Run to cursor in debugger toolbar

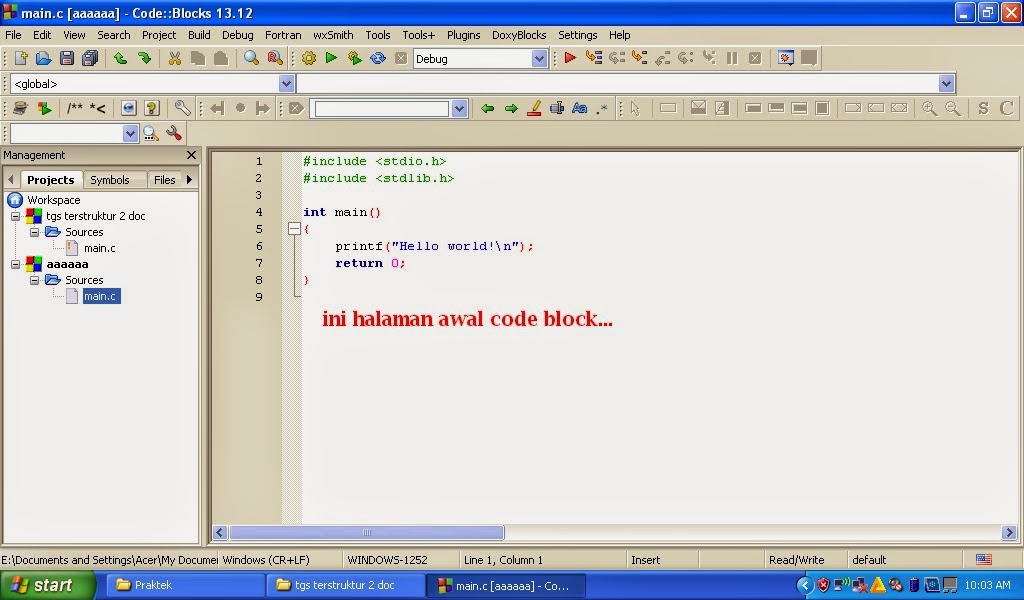[x=594, y=59]
